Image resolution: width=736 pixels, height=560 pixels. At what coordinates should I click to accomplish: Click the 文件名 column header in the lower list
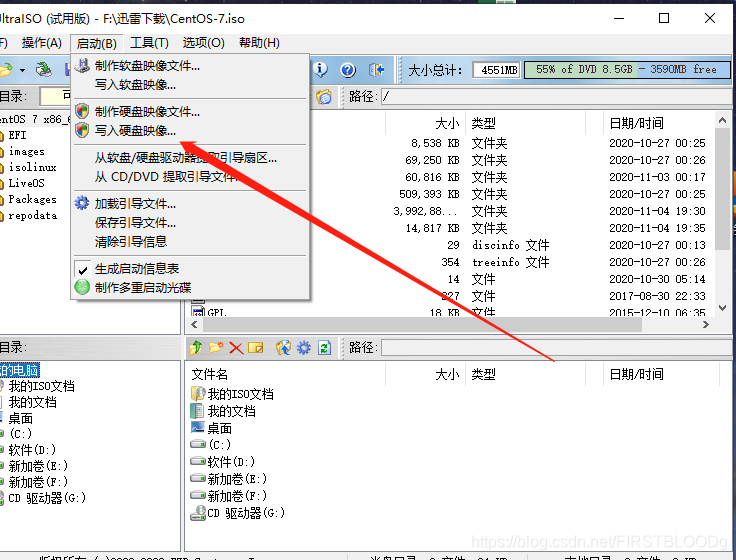(210, 374)
